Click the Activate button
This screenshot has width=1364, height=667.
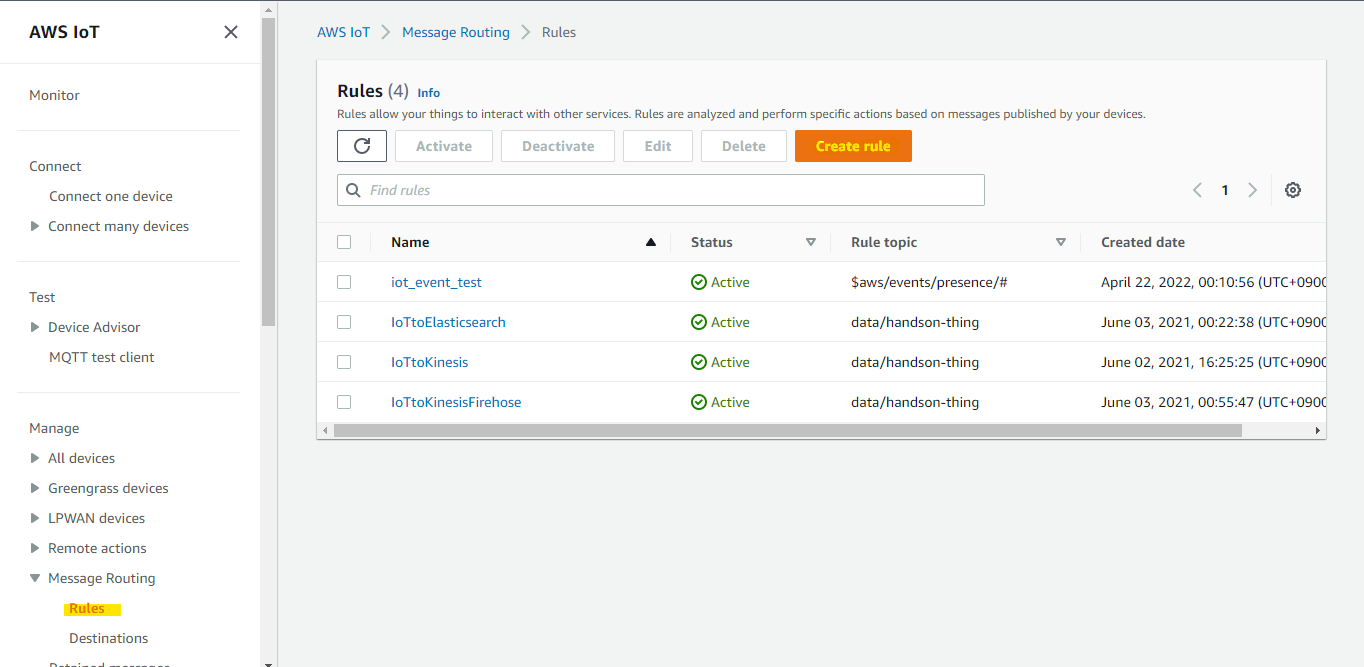[444, 146]
